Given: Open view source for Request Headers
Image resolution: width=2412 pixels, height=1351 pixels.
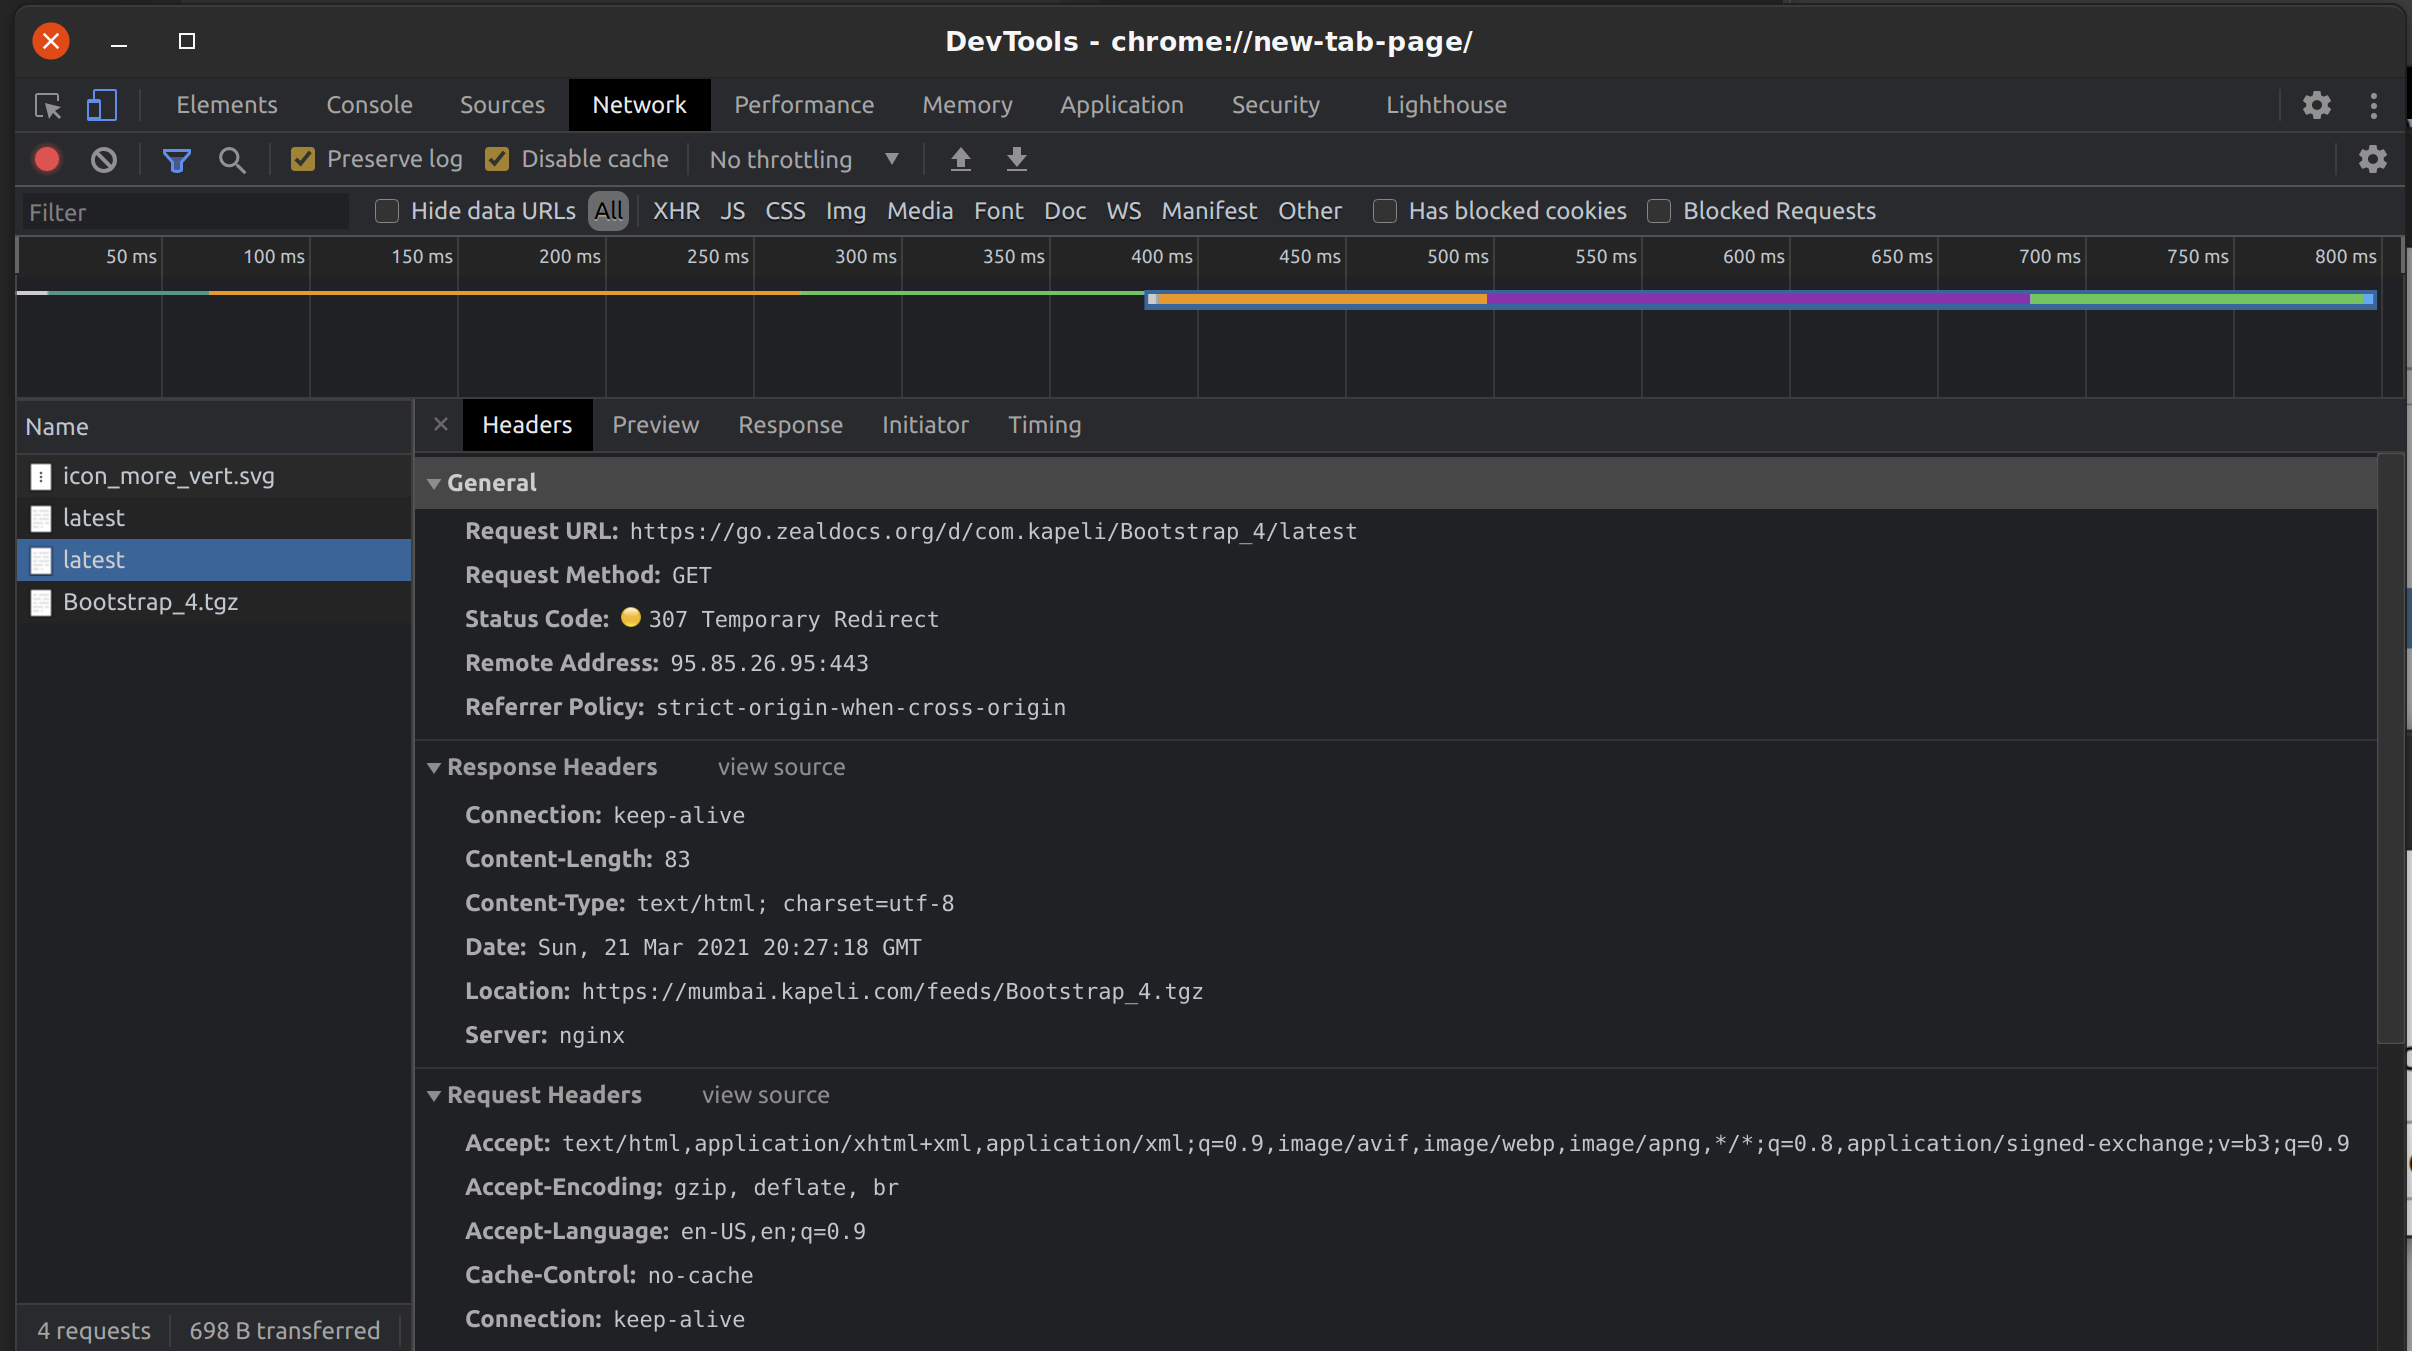Looking at the screenshot, I should (x=764, y=1095).
